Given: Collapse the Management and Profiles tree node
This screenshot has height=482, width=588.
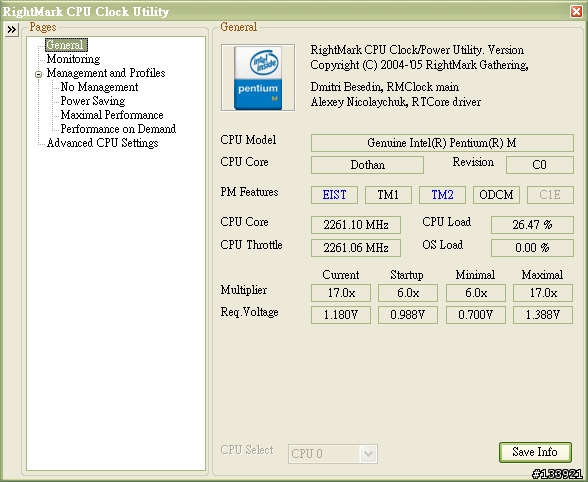Looking at the screenshot, I should pyautogui.click(x=38, y=74).
